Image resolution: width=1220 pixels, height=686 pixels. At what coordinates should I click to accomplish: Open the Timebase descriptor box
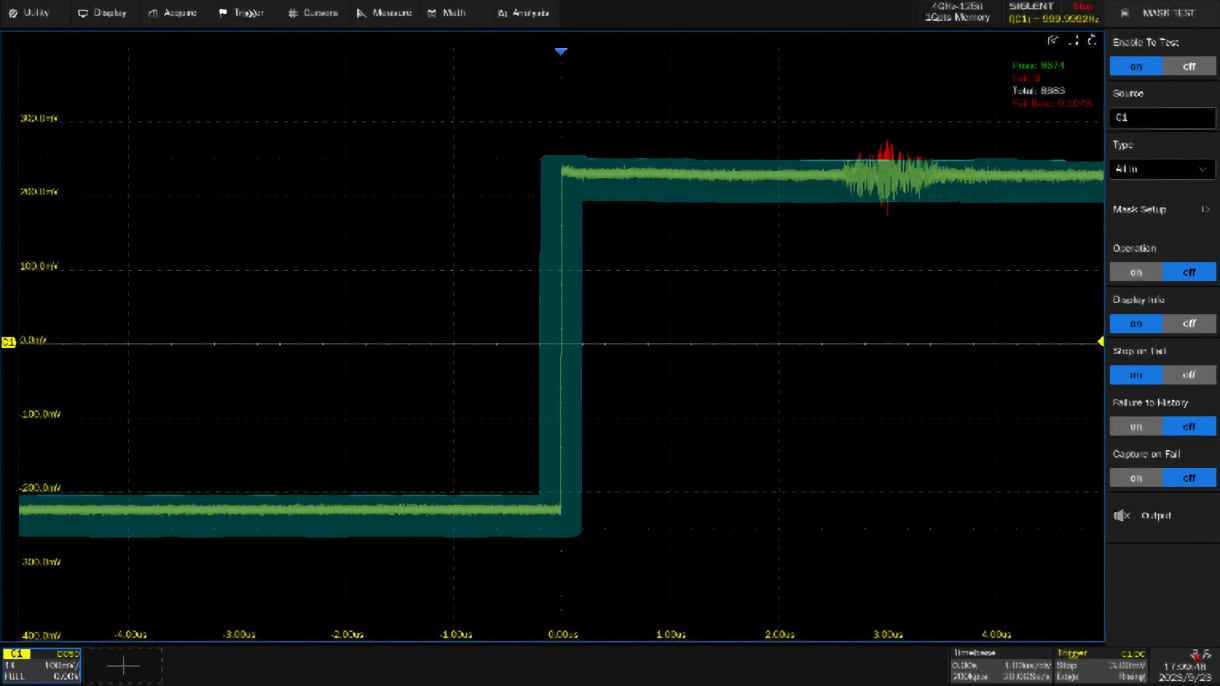(999, 665)
